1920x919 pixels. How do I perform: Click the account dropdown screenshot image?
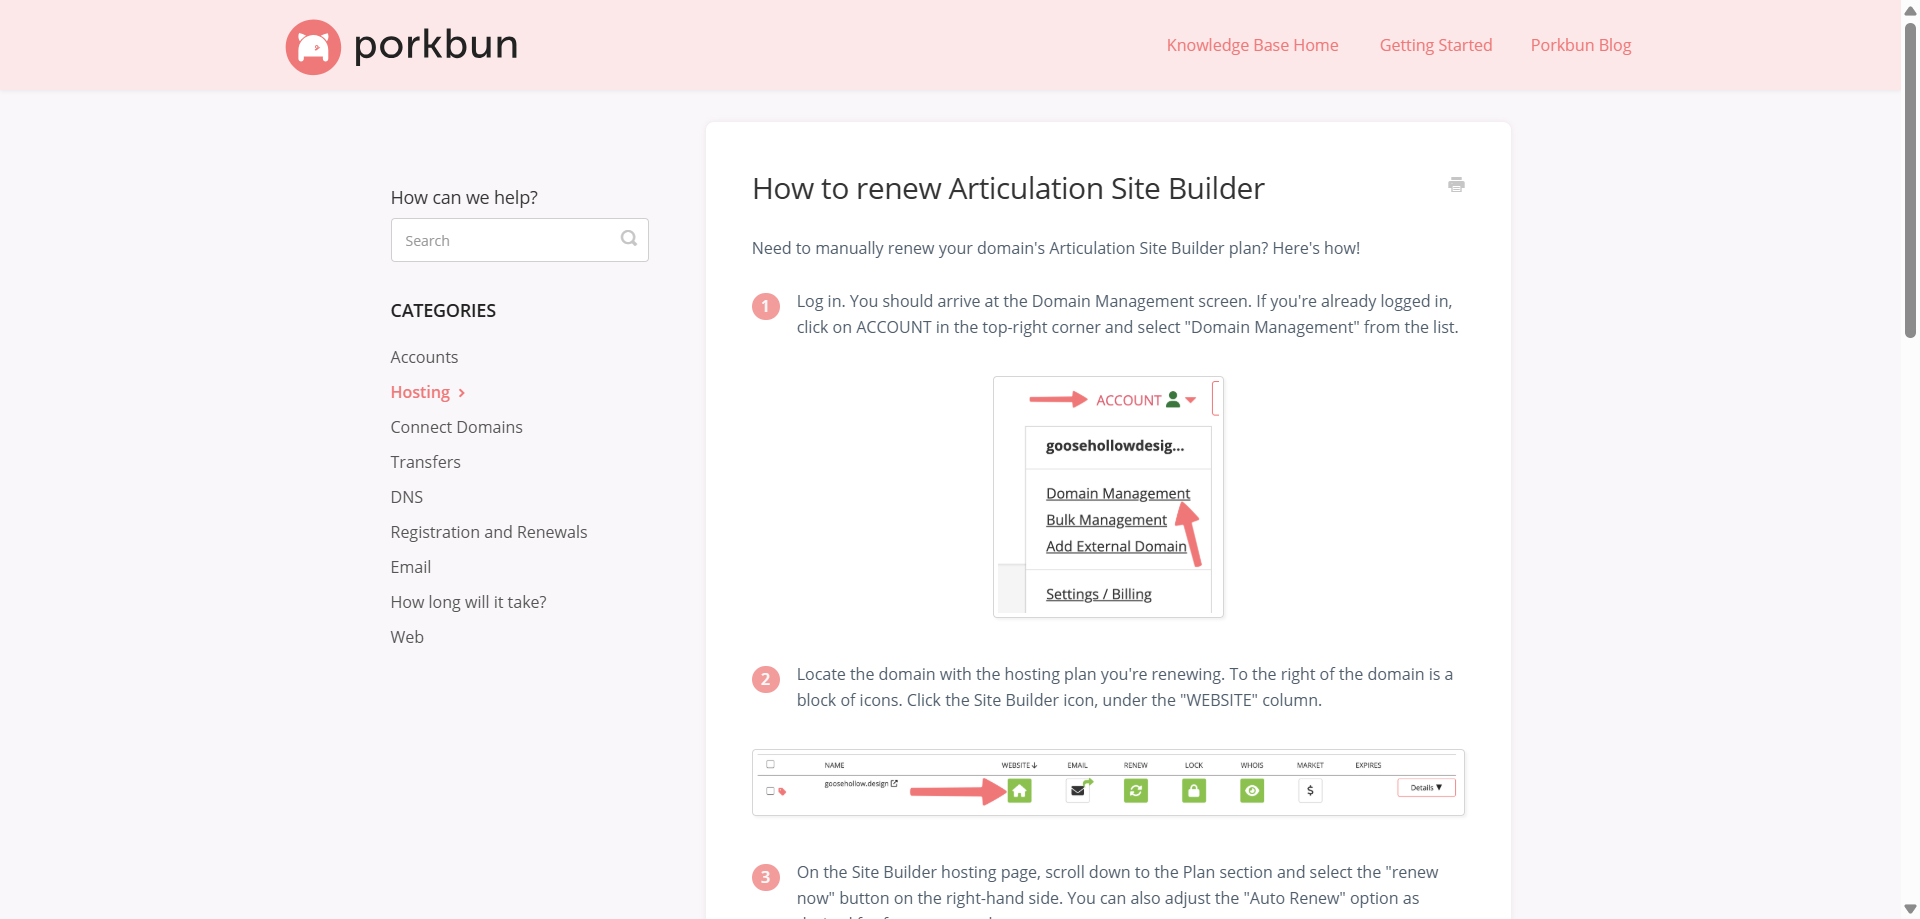click(x=1108, y=497)
